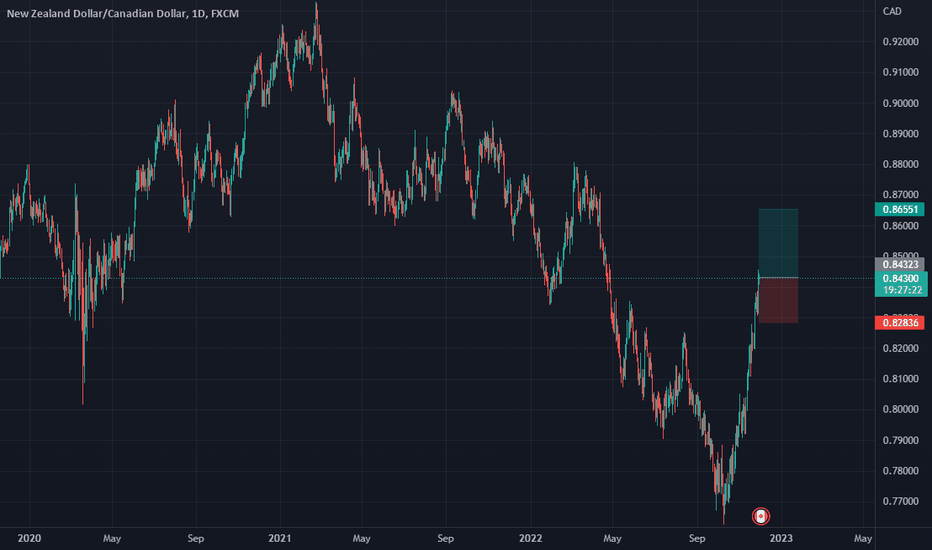932x550 pixels.
Task: Click the 0.86000 price axis label
Action: 900,226
